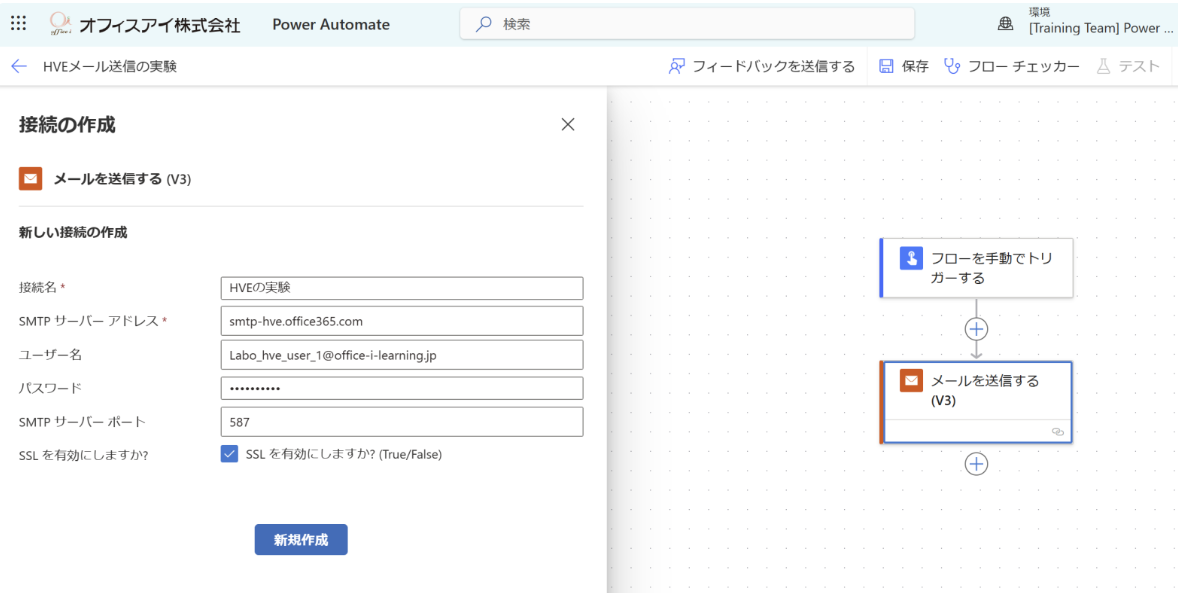Click the SSL を有効にしますか? field label
The height and width of the screenshot is (593, 1178).
tap(83, 455)
